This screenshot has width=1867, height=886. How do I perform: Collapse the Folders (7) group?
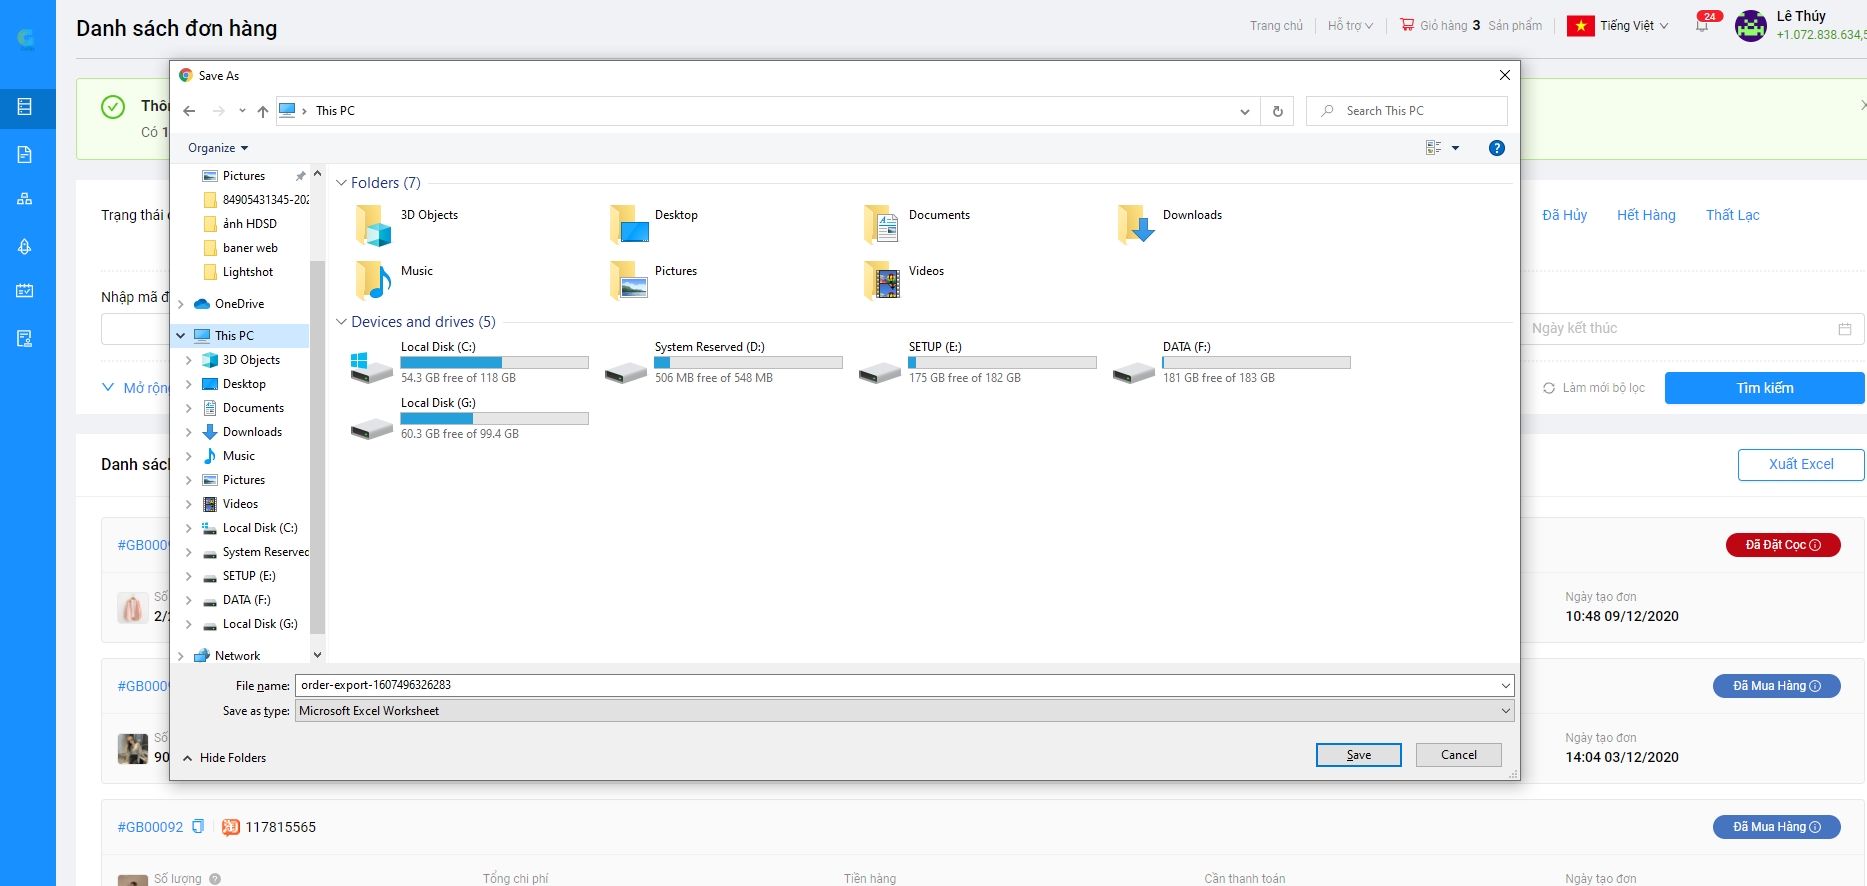tap(341, 183)
